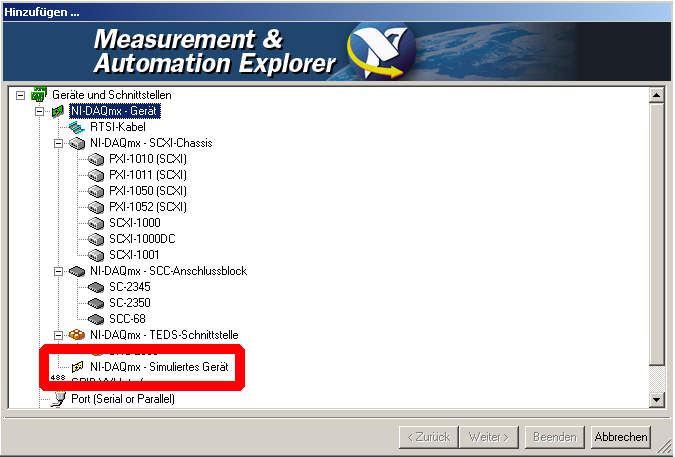Screen dimensions: 675x457
Task: Pick SCXI-1001 from the list
Action: pos(134,255)
